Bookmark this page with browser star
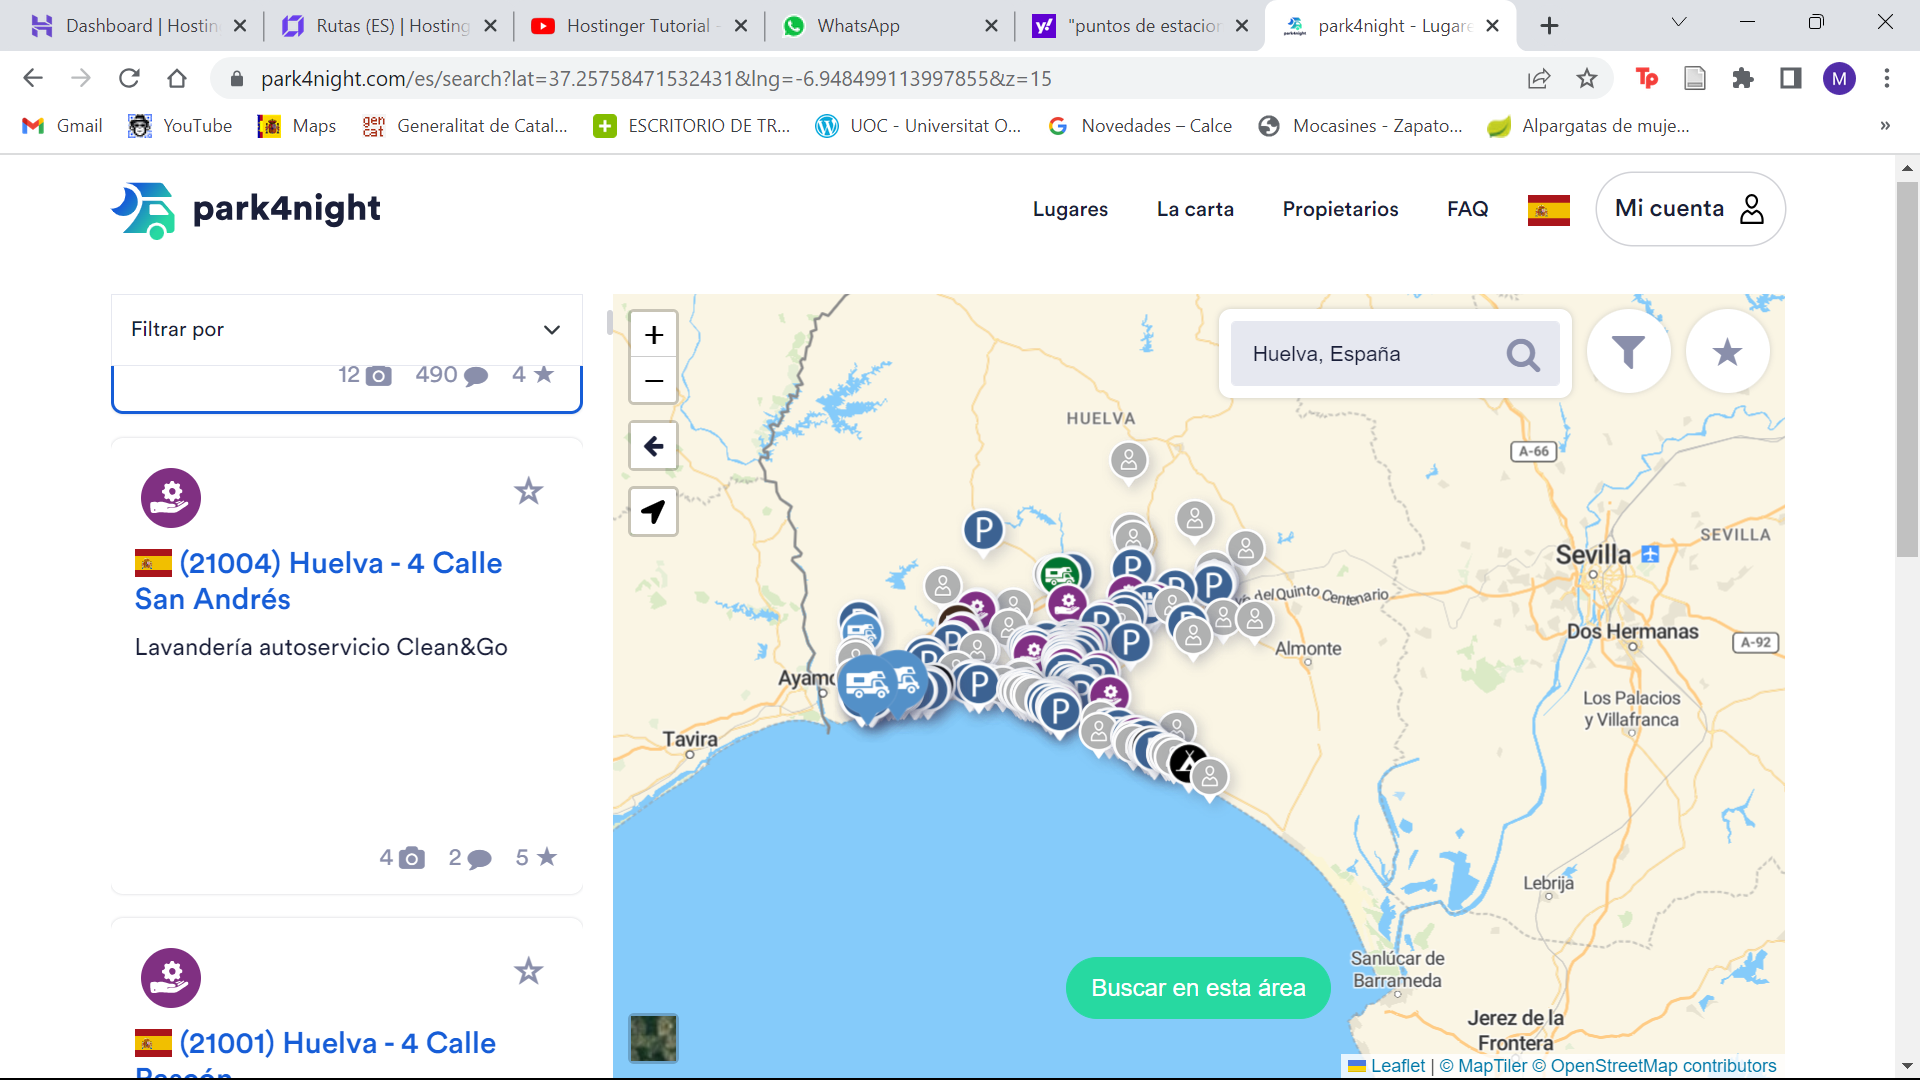 (x=1587, y=79)
